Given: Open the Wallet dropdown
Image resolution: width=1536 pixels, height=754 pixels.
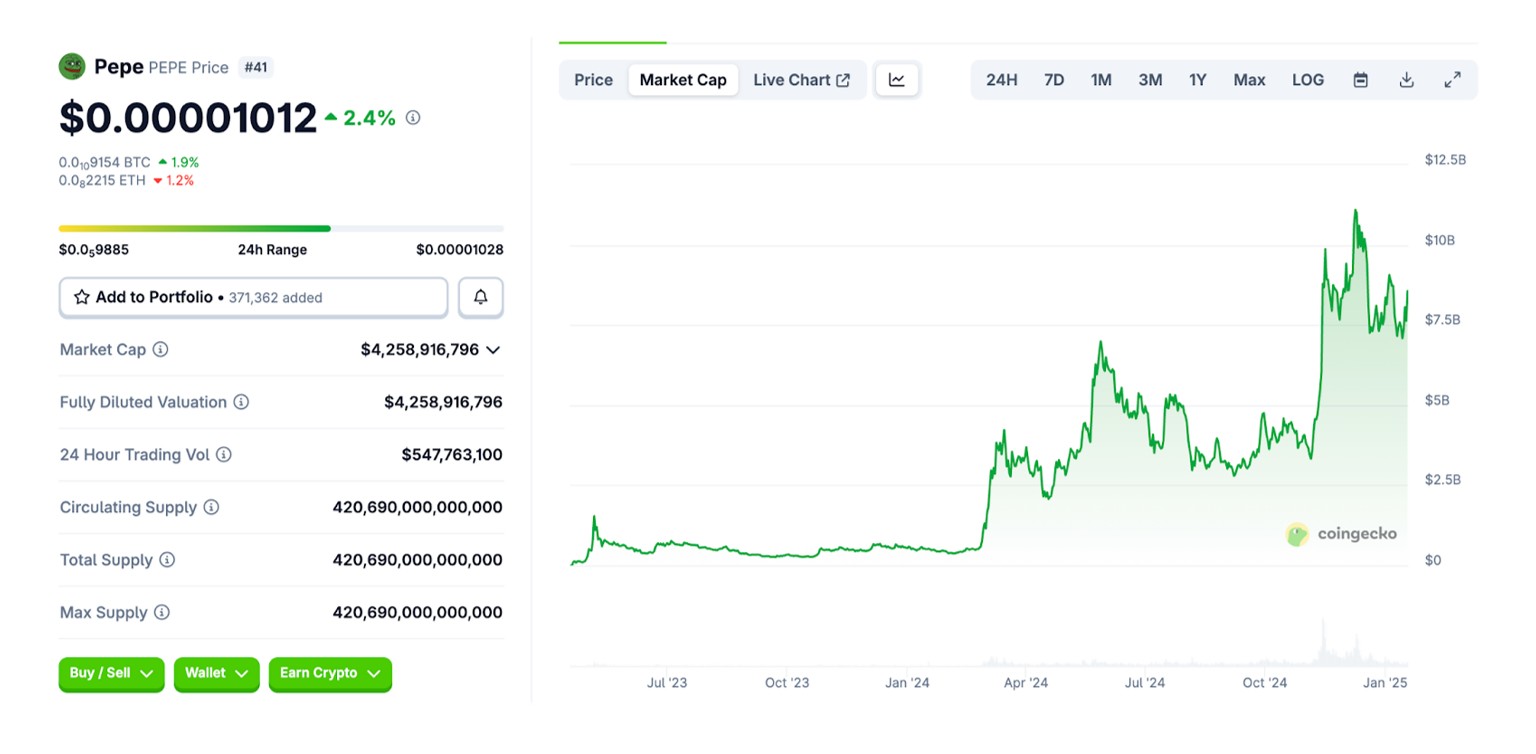Looking at the screenshot, I should 216,674.
